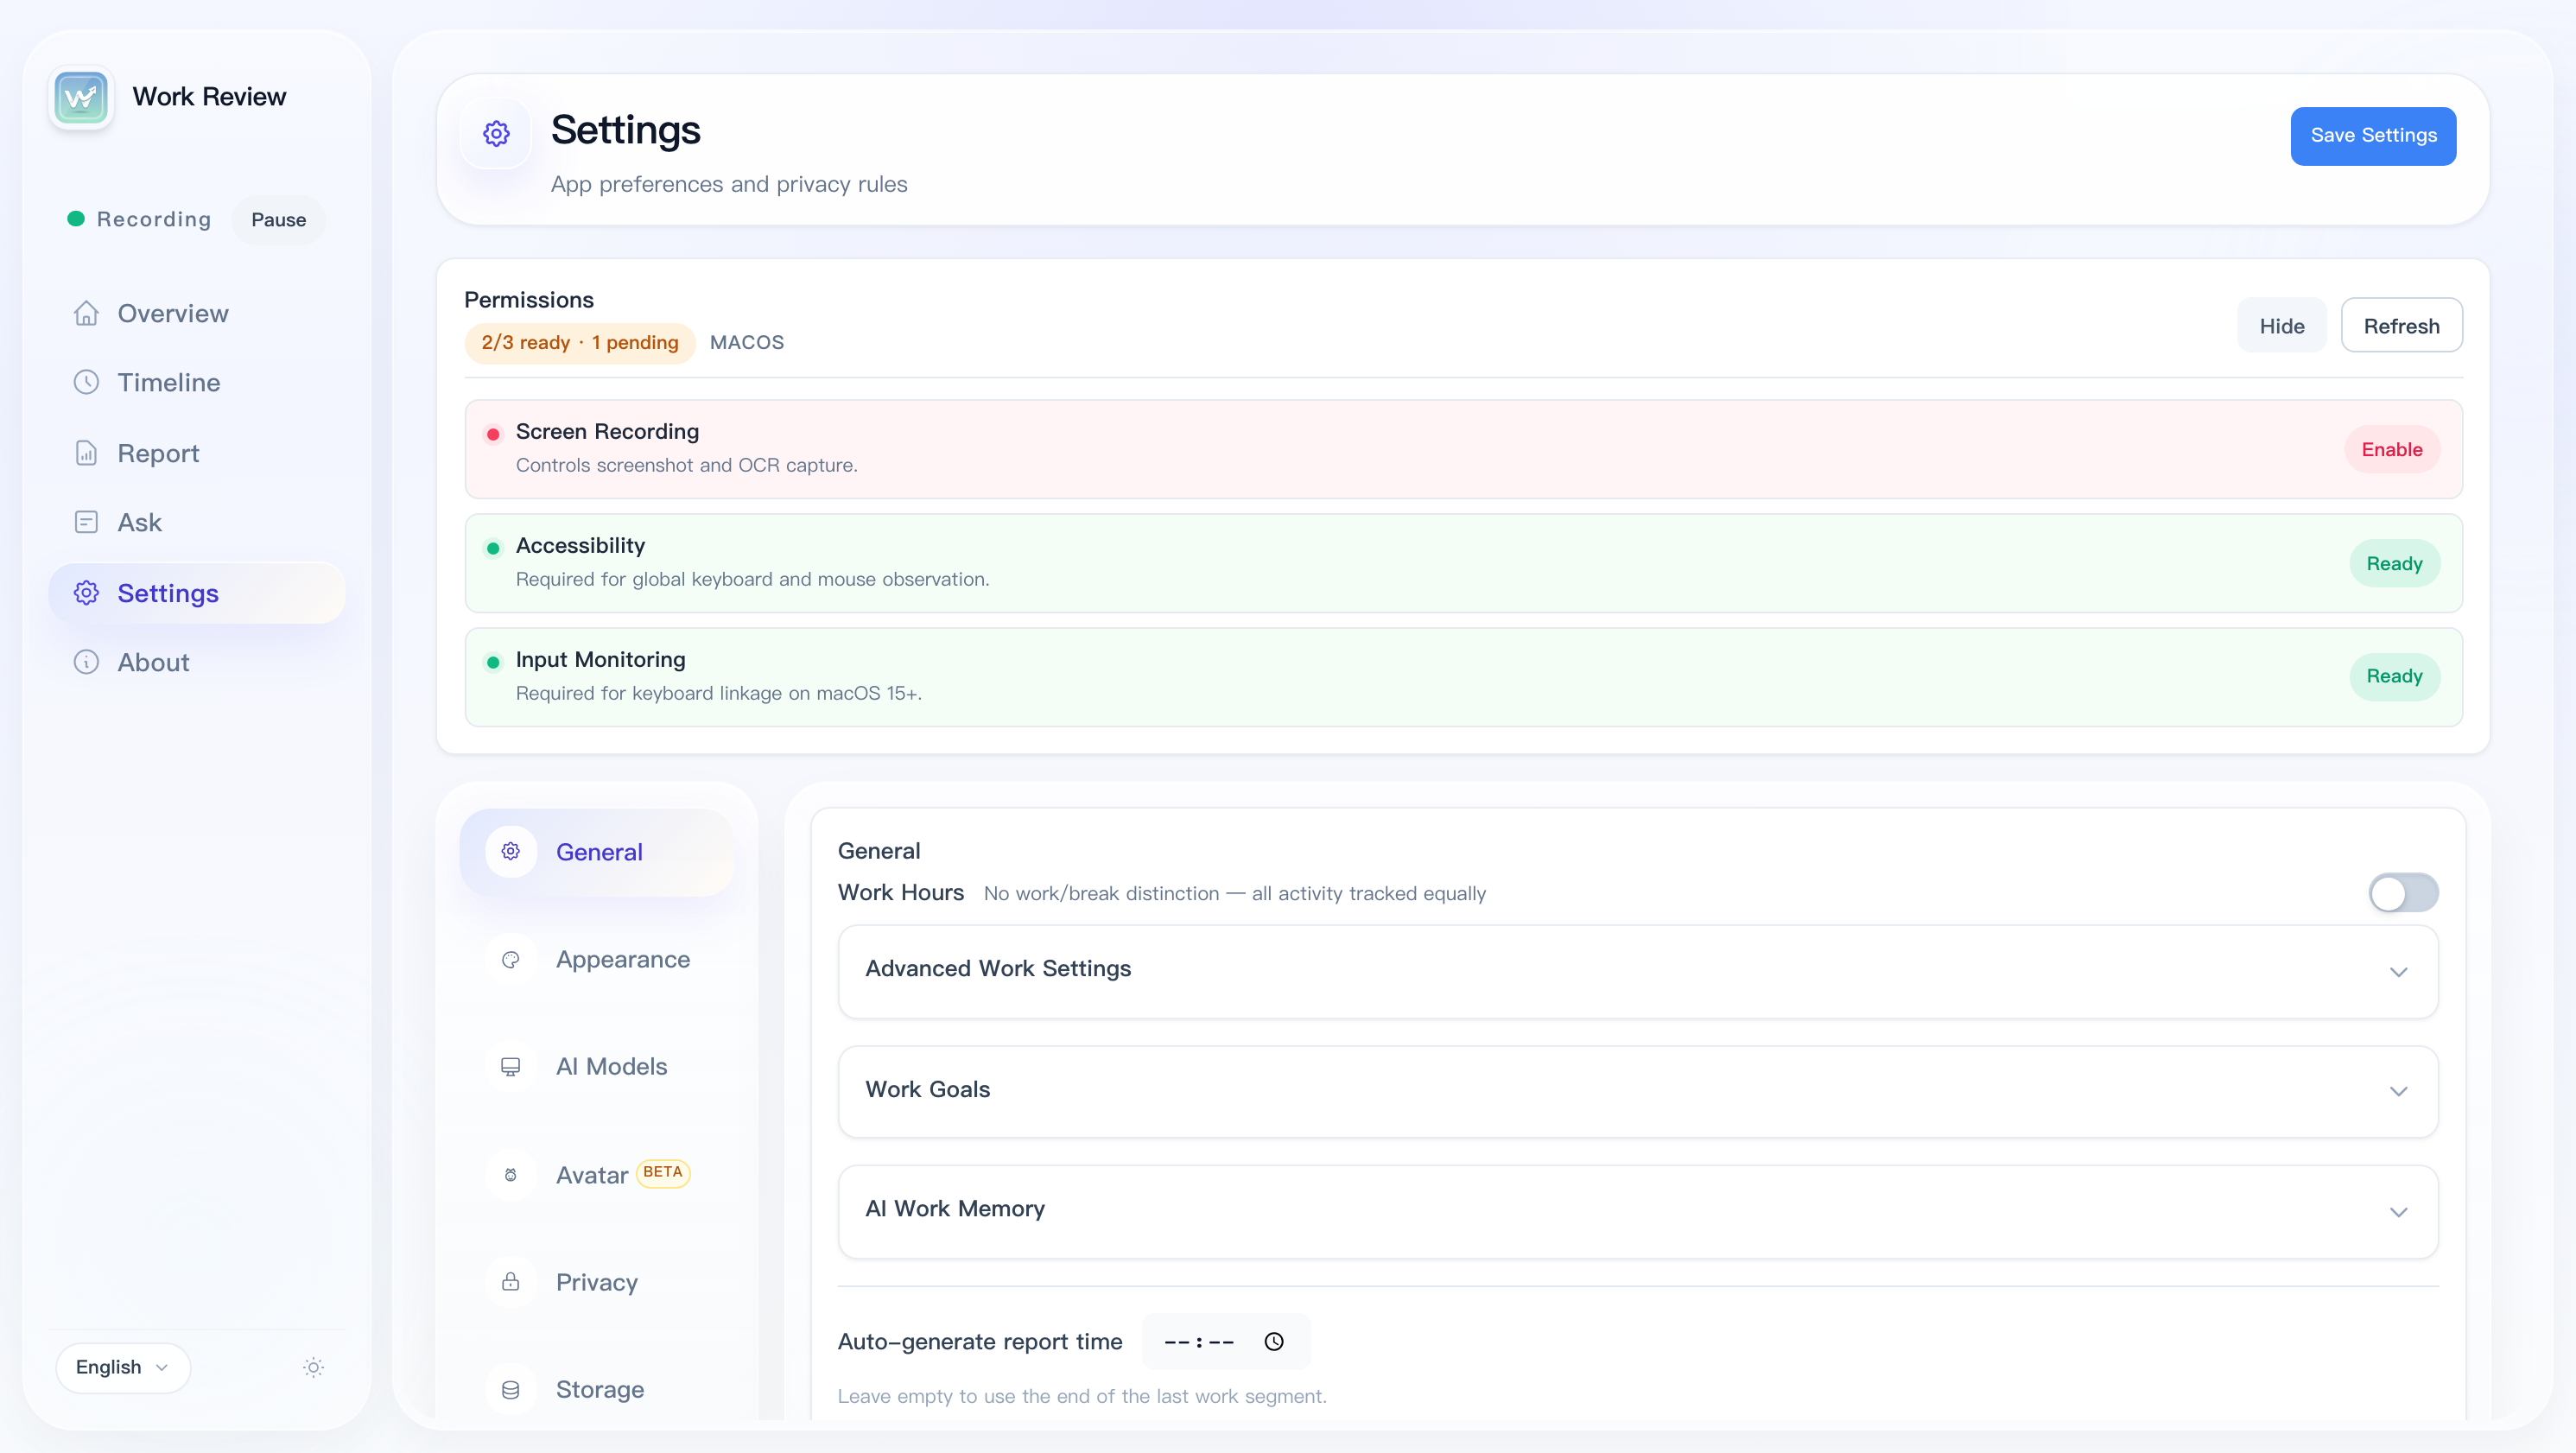Select the Settings sidebar item
This screenshot has width=2576, height=1453.
tap(198, 593)
